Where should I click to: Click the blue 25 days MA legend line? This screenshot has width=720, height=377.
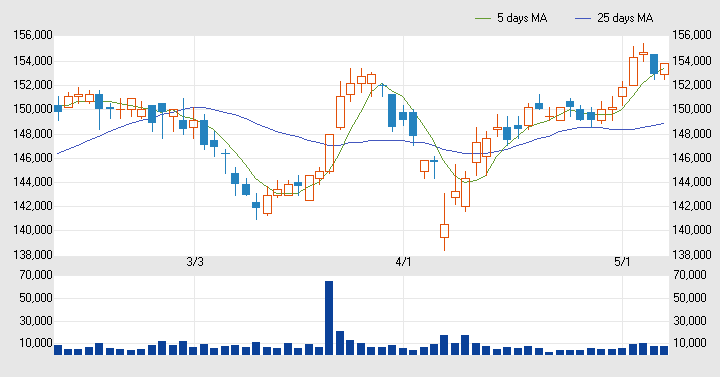click(583, 18)
